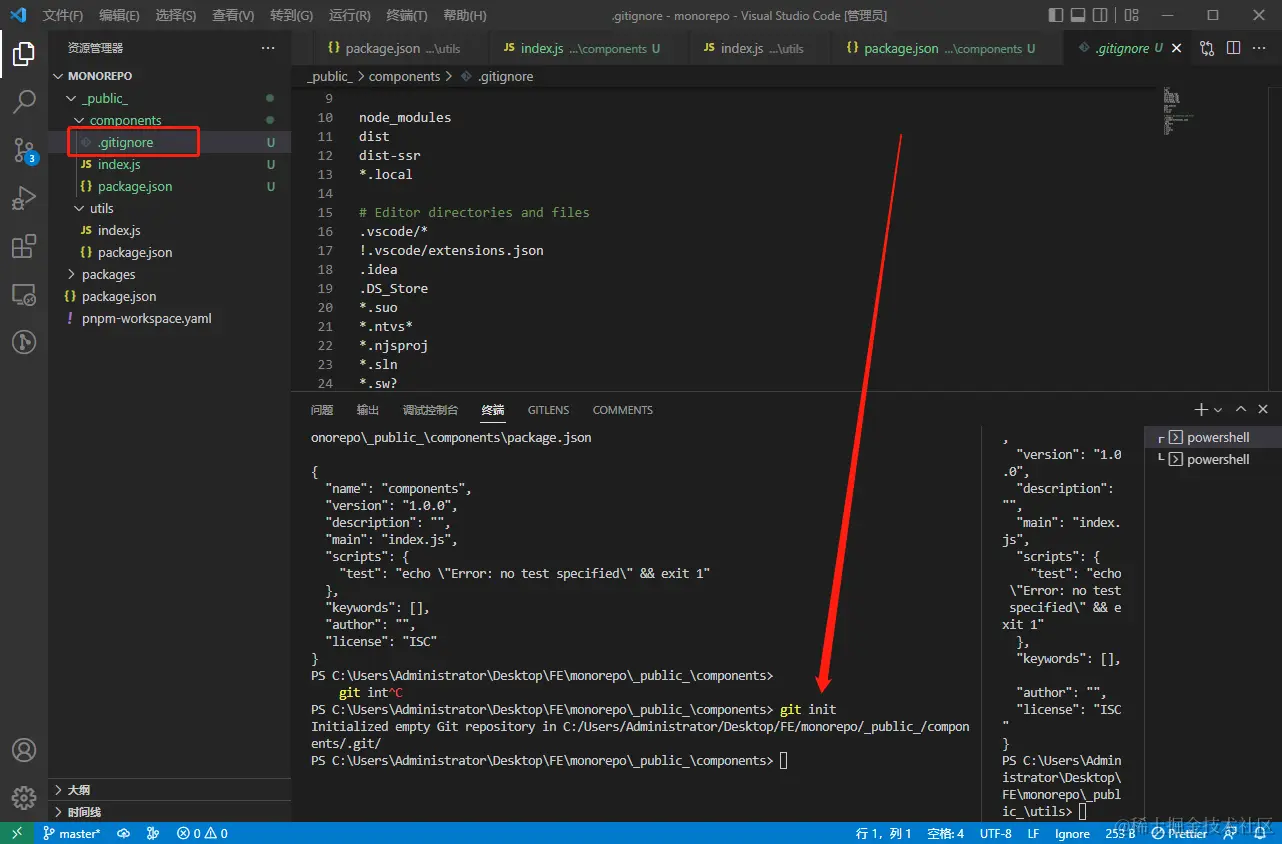Open Run and Debug view
The width and height of the screenshot is (1282, 844).
tap(24, 198)
